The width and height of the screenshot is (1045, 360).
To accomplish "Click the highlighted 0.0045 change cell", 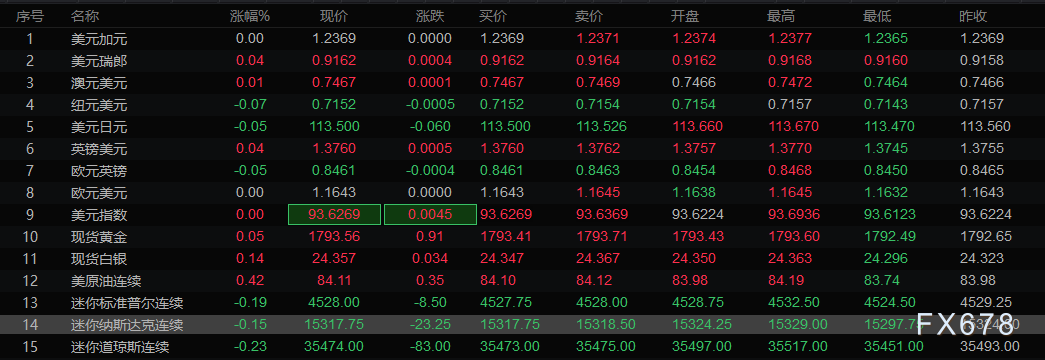I will point(430,215).
